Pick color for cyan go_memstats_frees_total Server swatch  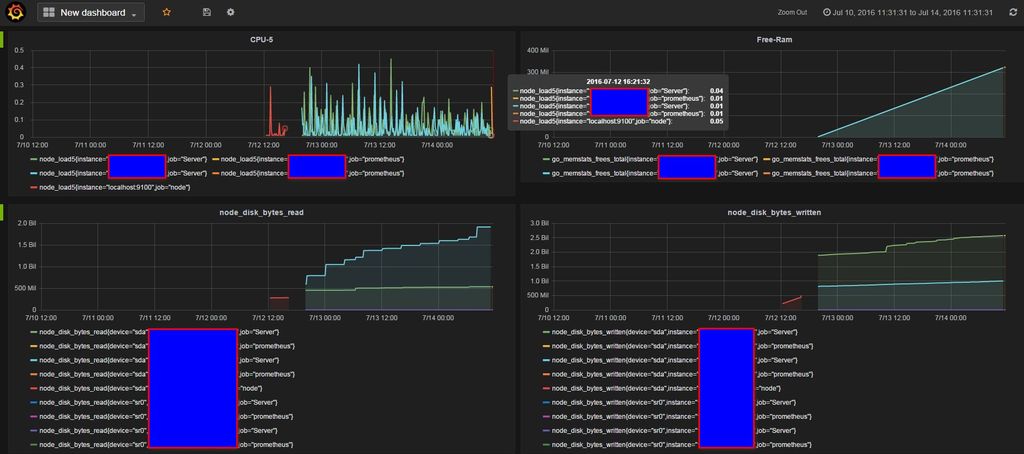(x=547, y=173)
